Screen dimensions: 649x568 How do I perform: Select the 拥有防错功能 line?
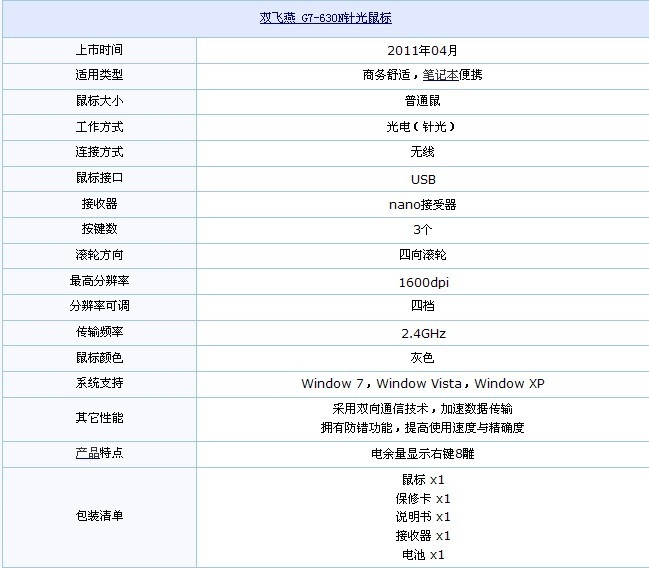[422, 428]
